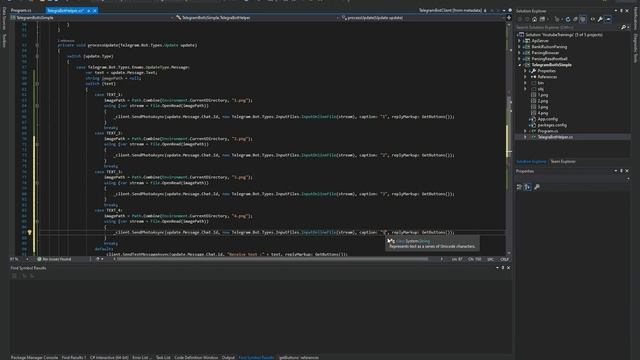Click the No issues found status indicator
This screenshot has height=360, width=640.
54,259
